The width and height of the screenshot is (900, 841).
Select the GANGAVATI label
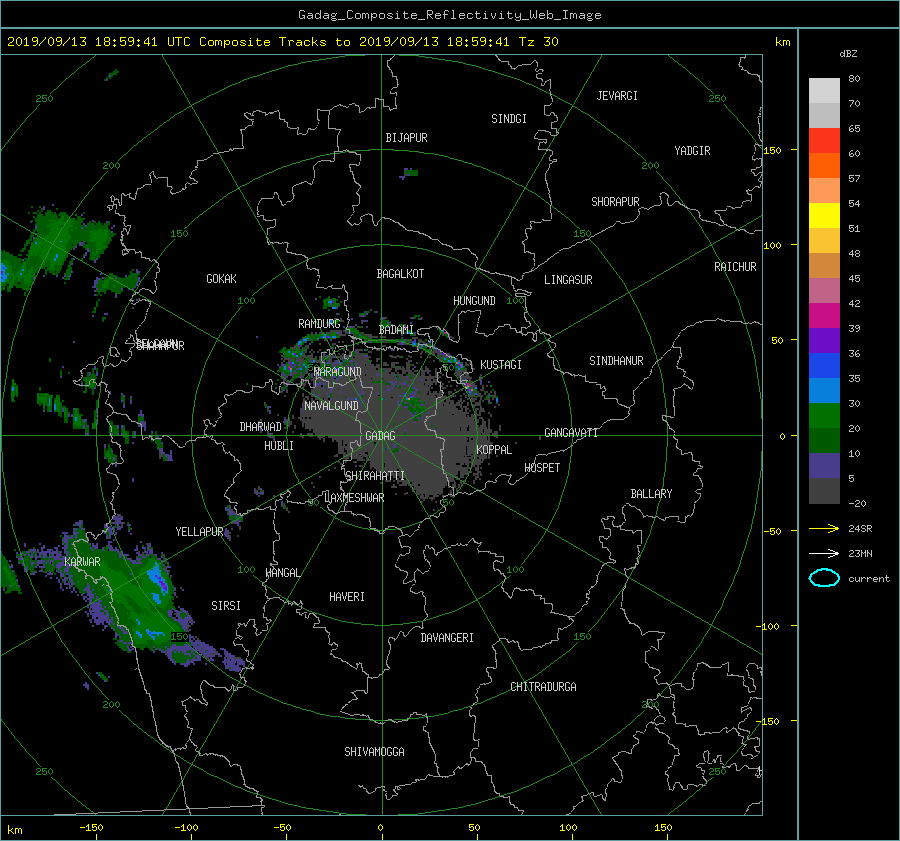(571, 432)
